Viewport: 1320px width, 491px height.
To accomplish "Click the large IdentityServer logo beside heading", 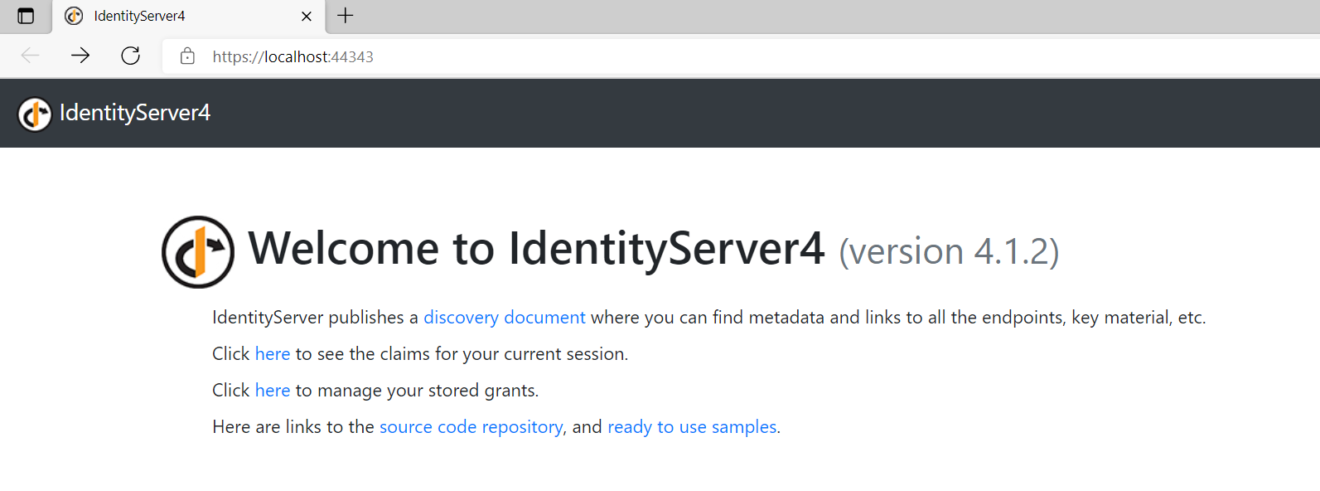I will click(198, 252).
